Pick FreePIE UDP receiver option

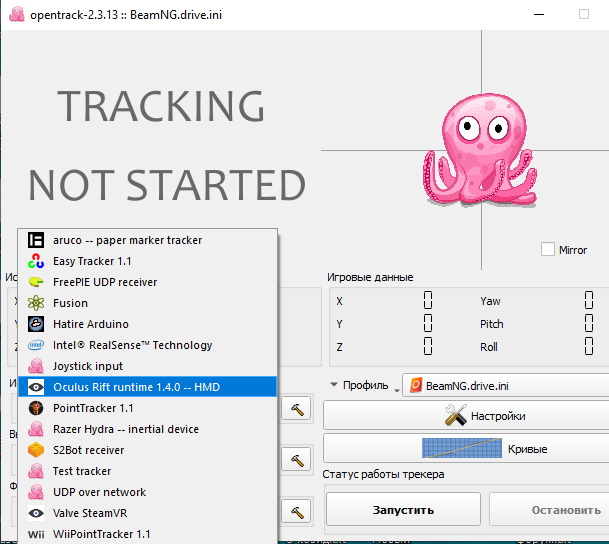pyautogui.click(x=148, y=282)
